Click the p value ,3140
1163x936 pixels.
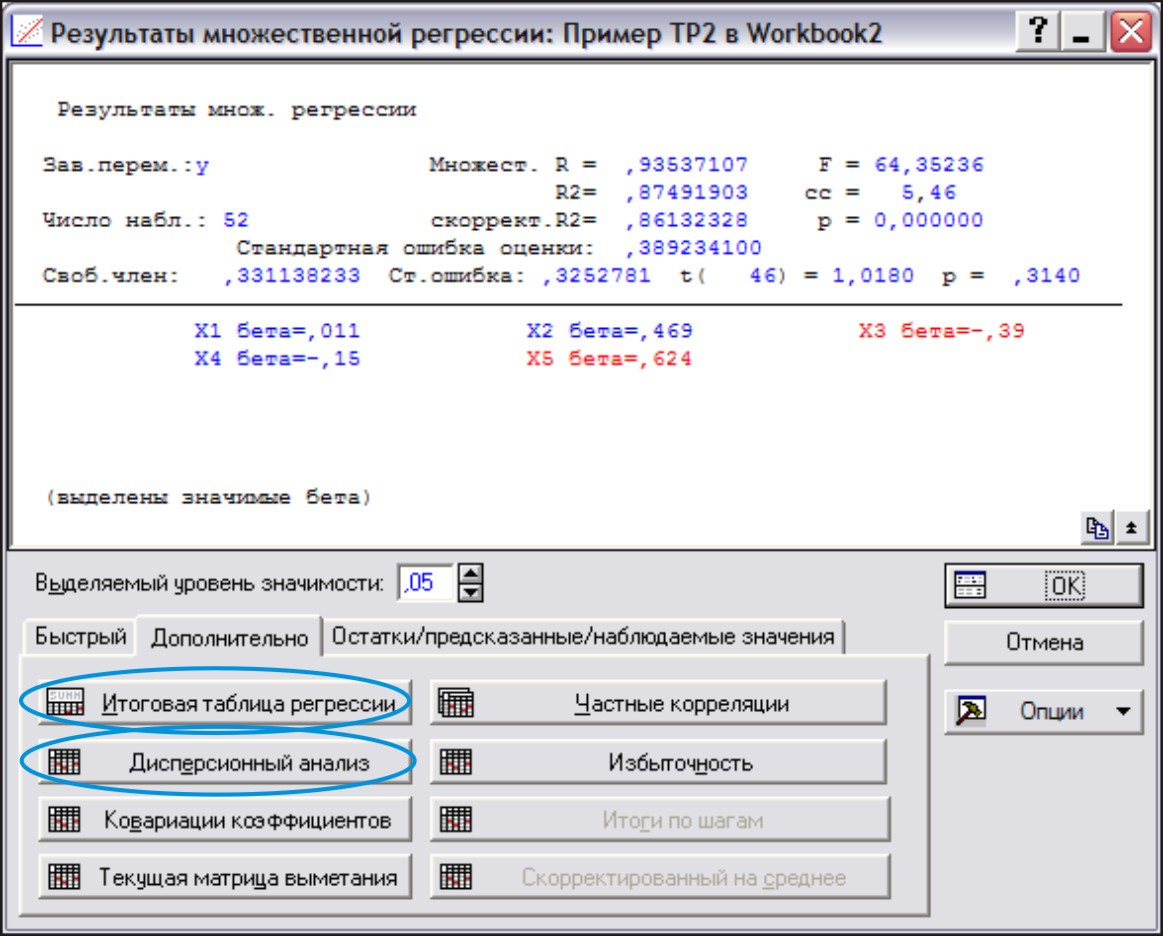(x=1047, y=276)
